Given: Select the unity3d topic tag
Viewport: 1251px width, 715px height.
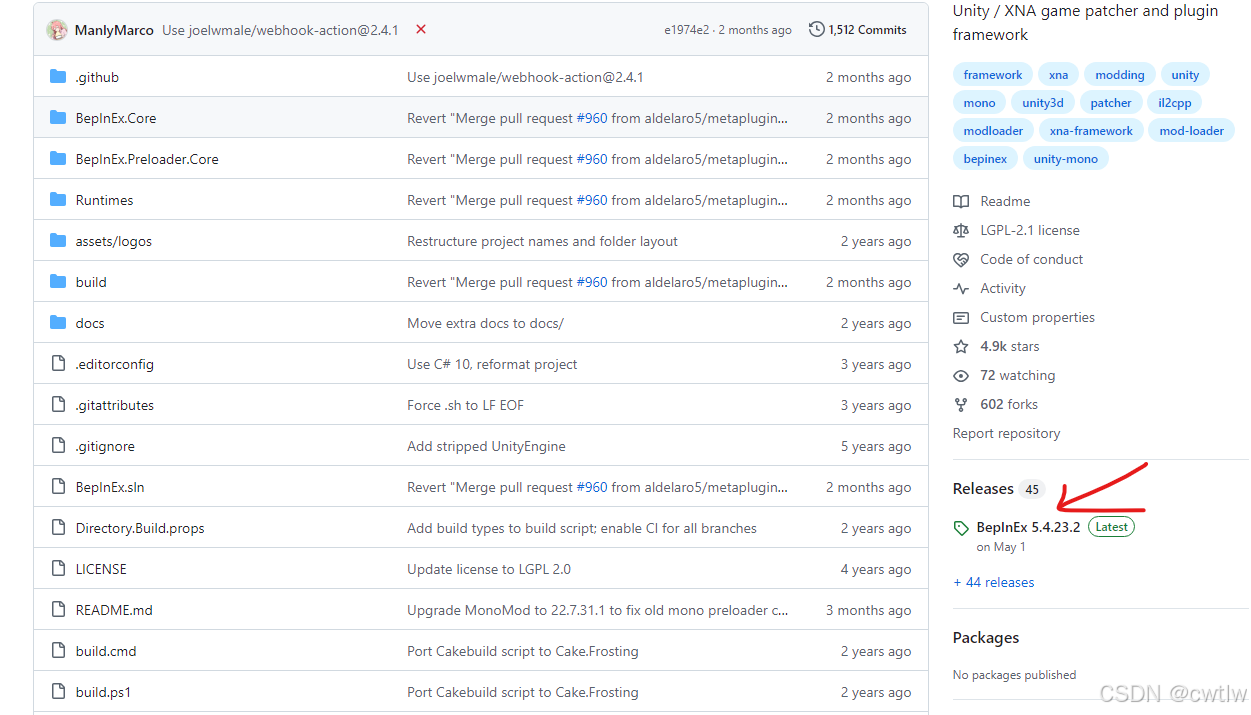Looking at the screenshot, I should 1043,103.
